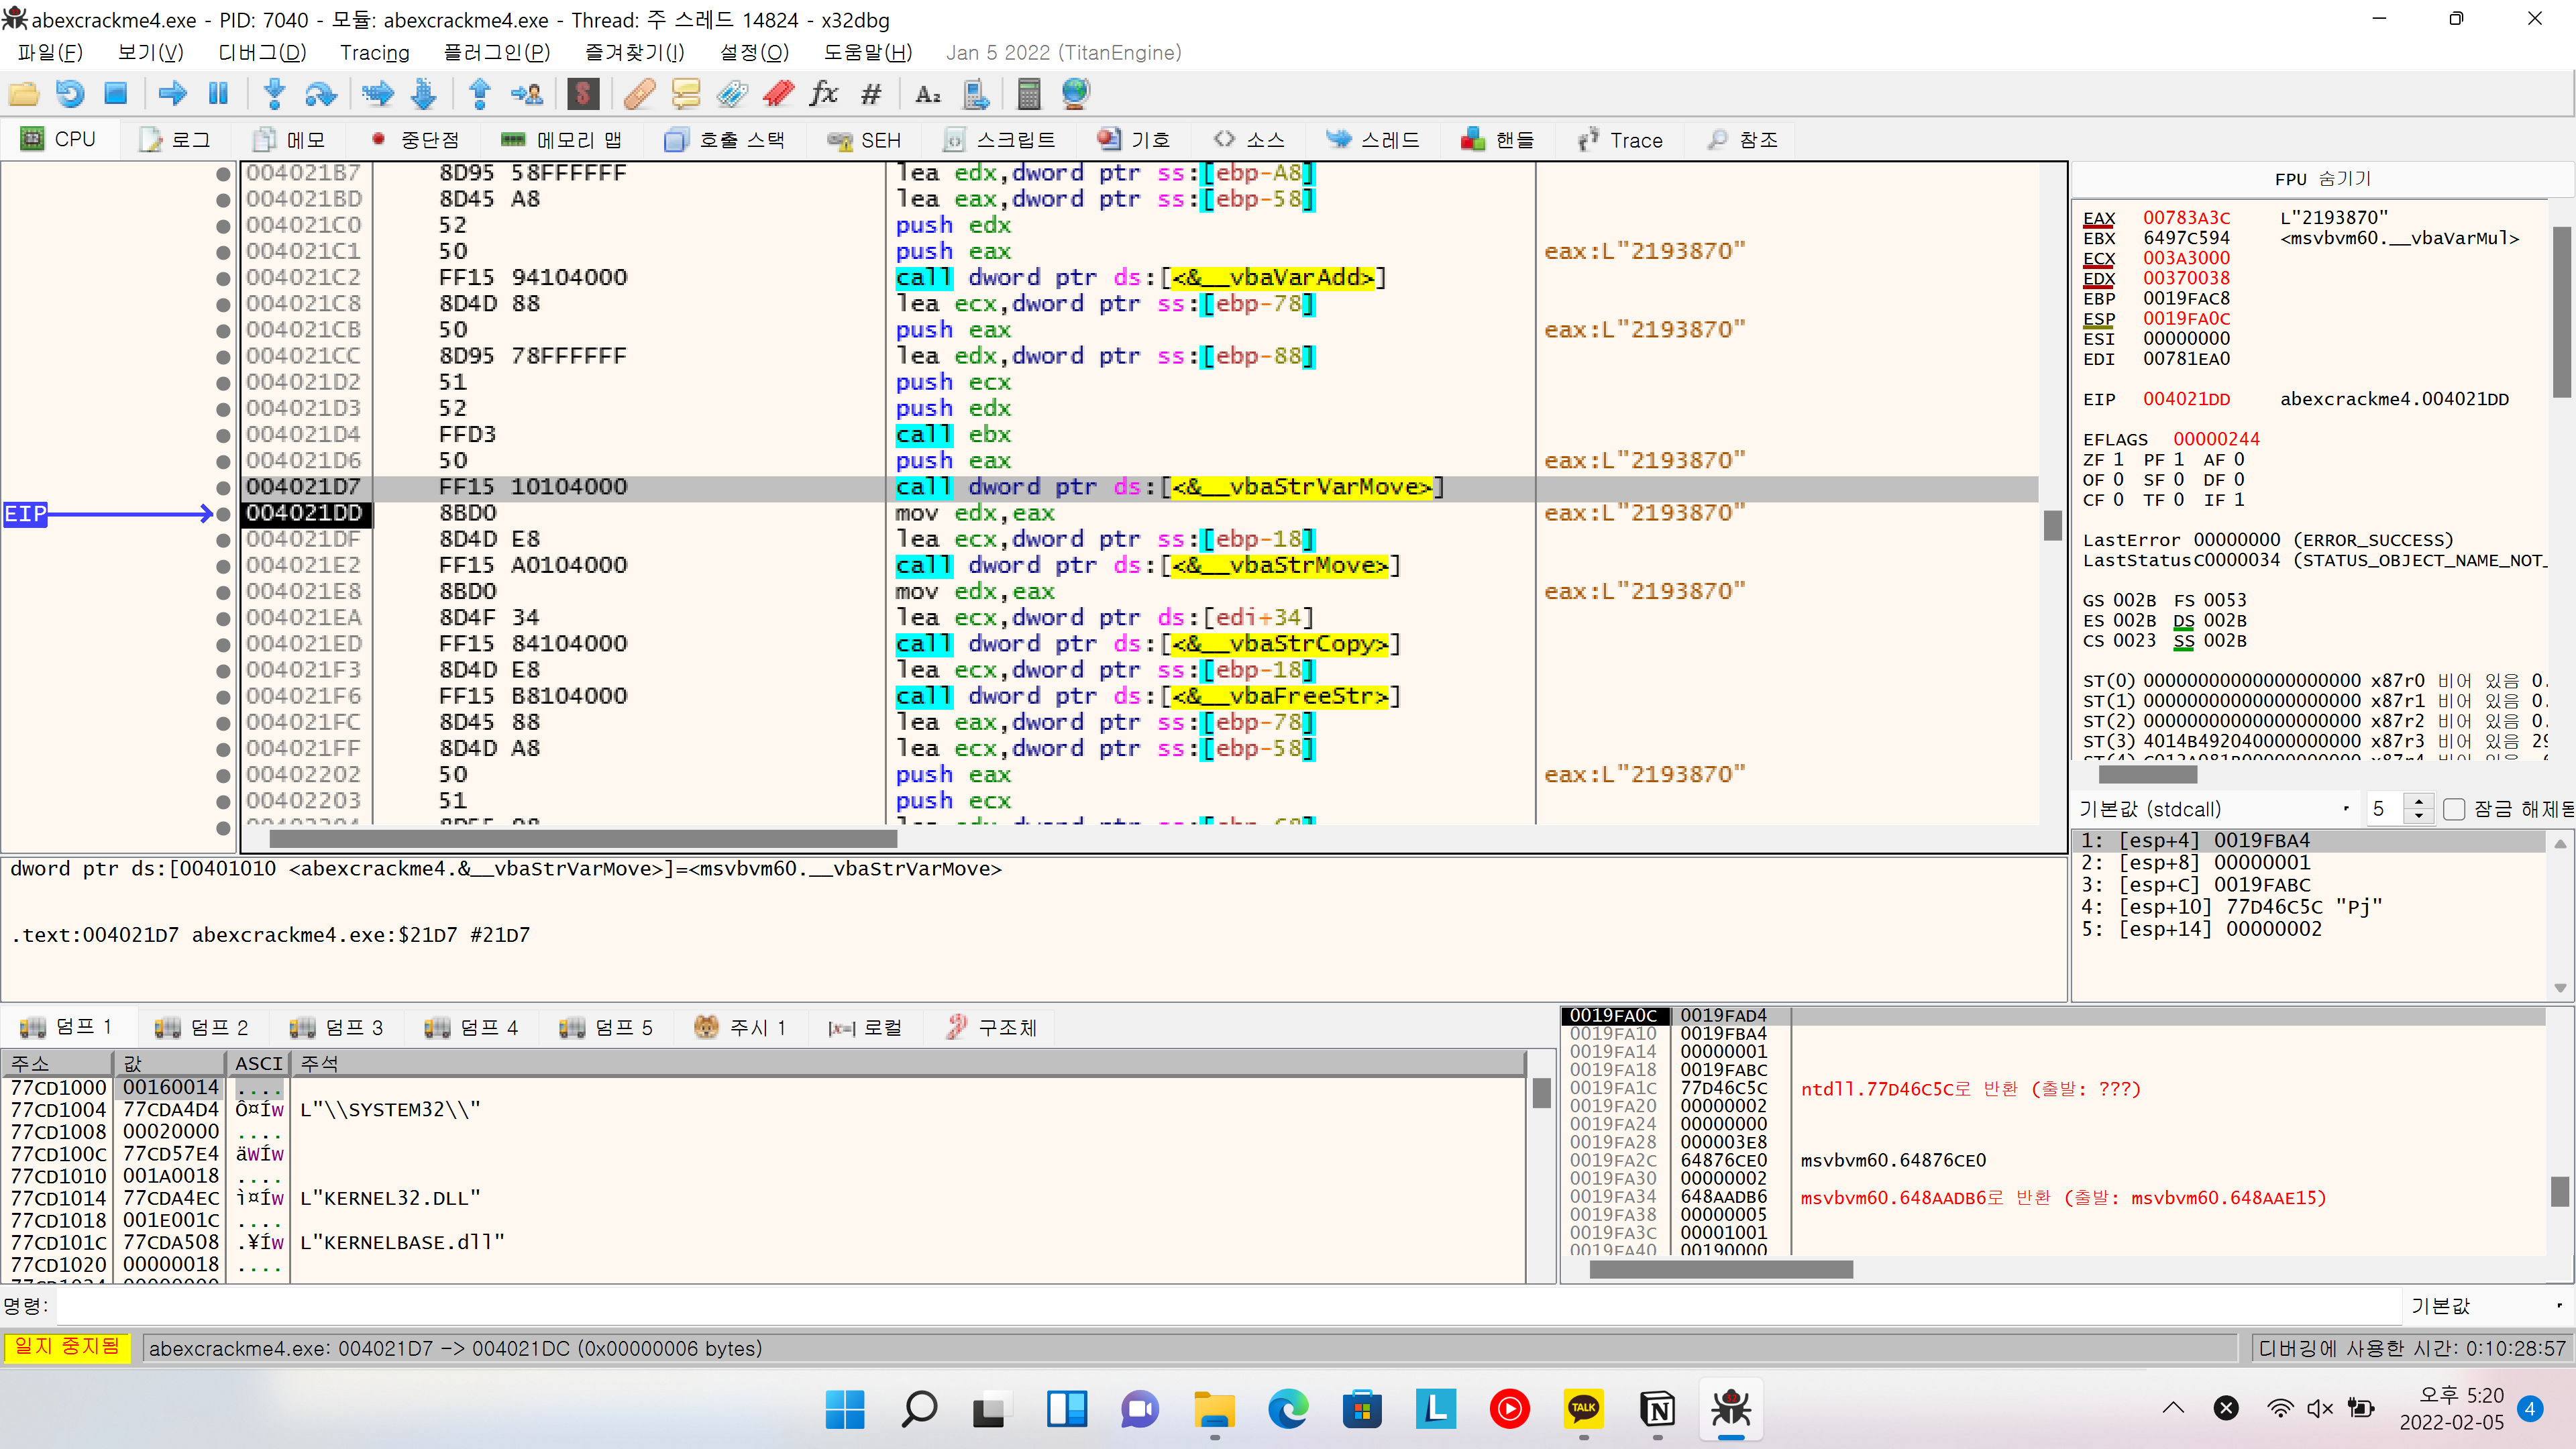Click the Trace into icon
Image resolution: width=2576 pixels, height=1449 pixels.
(377, 94)
